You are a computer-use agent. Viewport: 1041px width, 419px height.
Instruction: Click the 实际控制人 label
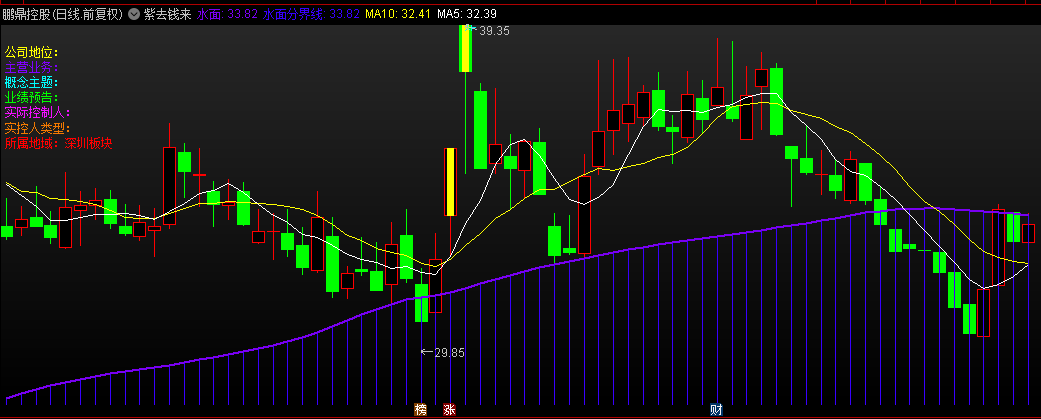coord(38,113)
